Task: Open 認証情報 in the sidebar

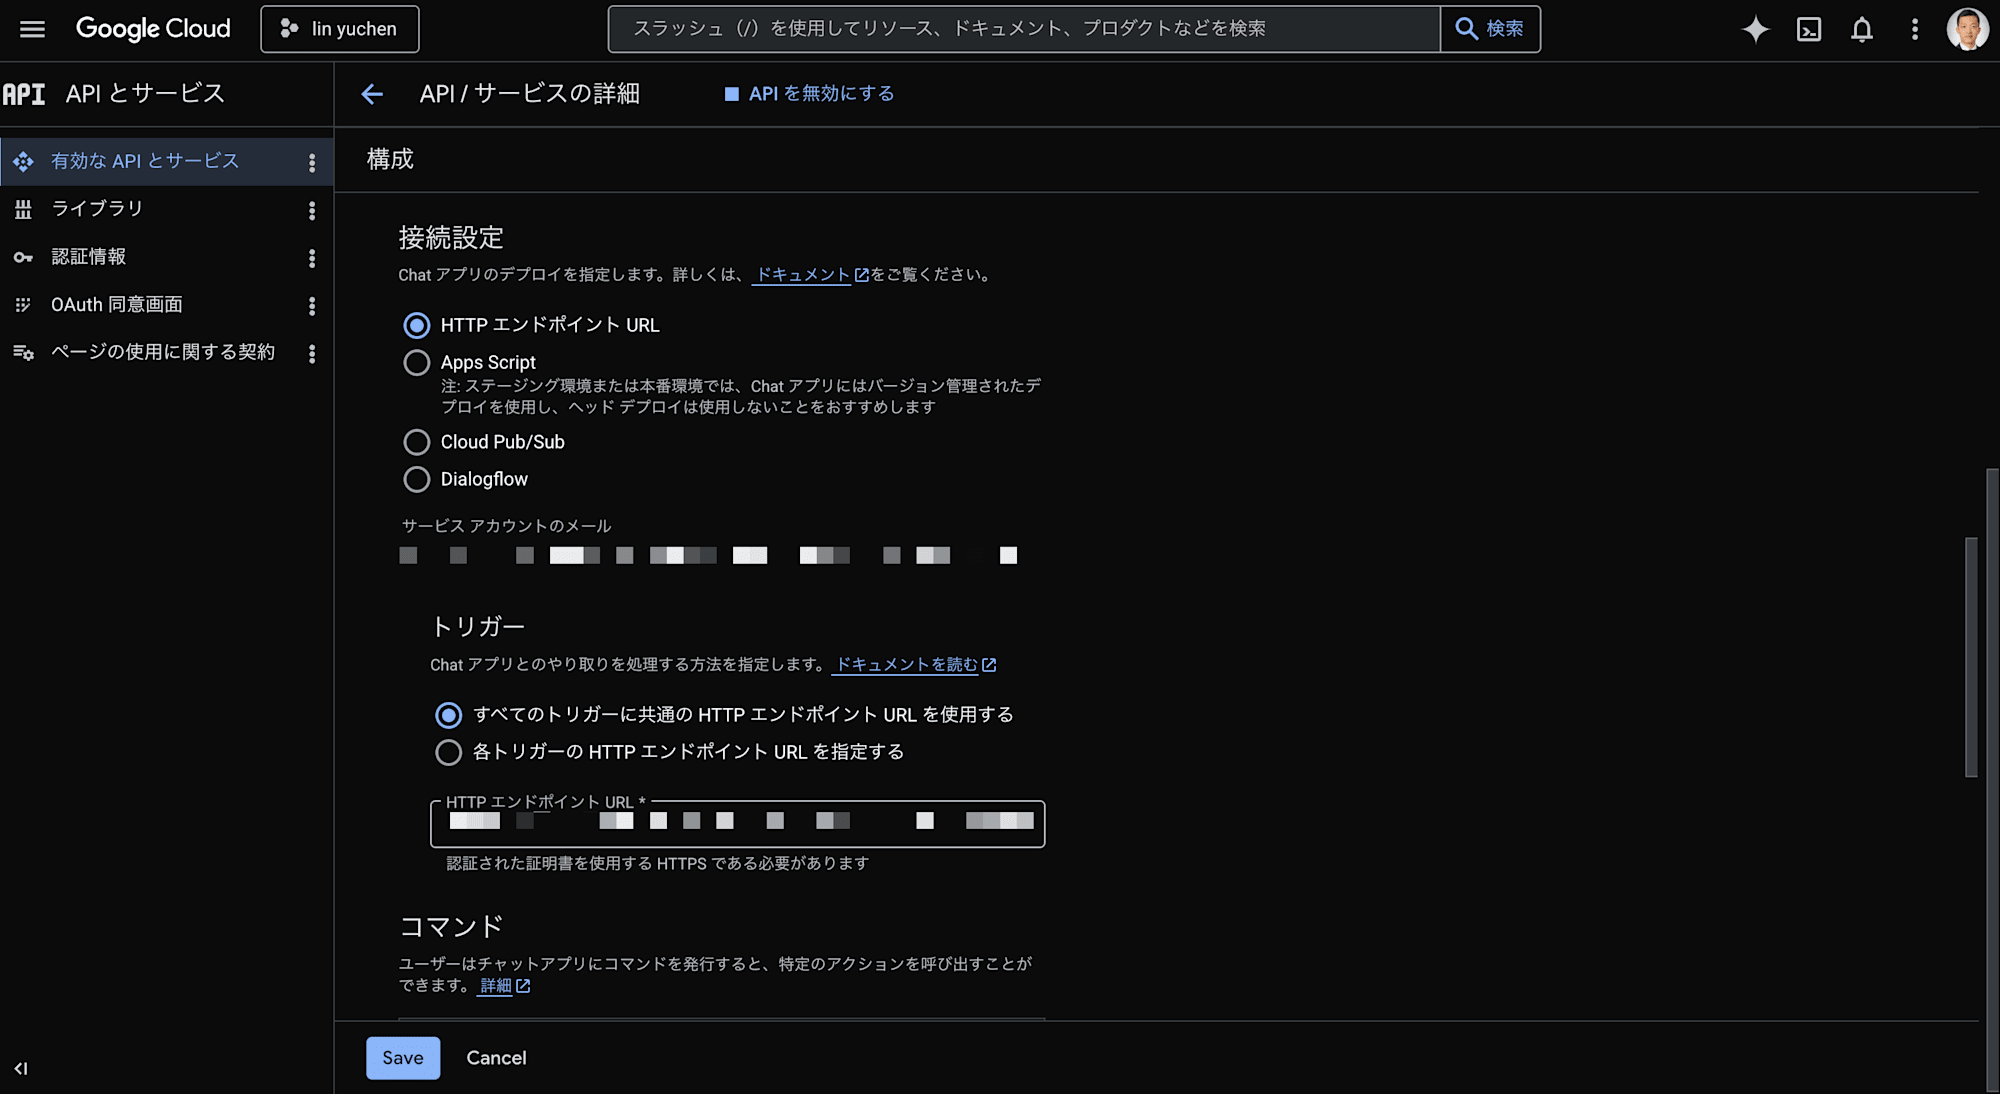Action: click(x=89, y=257)
